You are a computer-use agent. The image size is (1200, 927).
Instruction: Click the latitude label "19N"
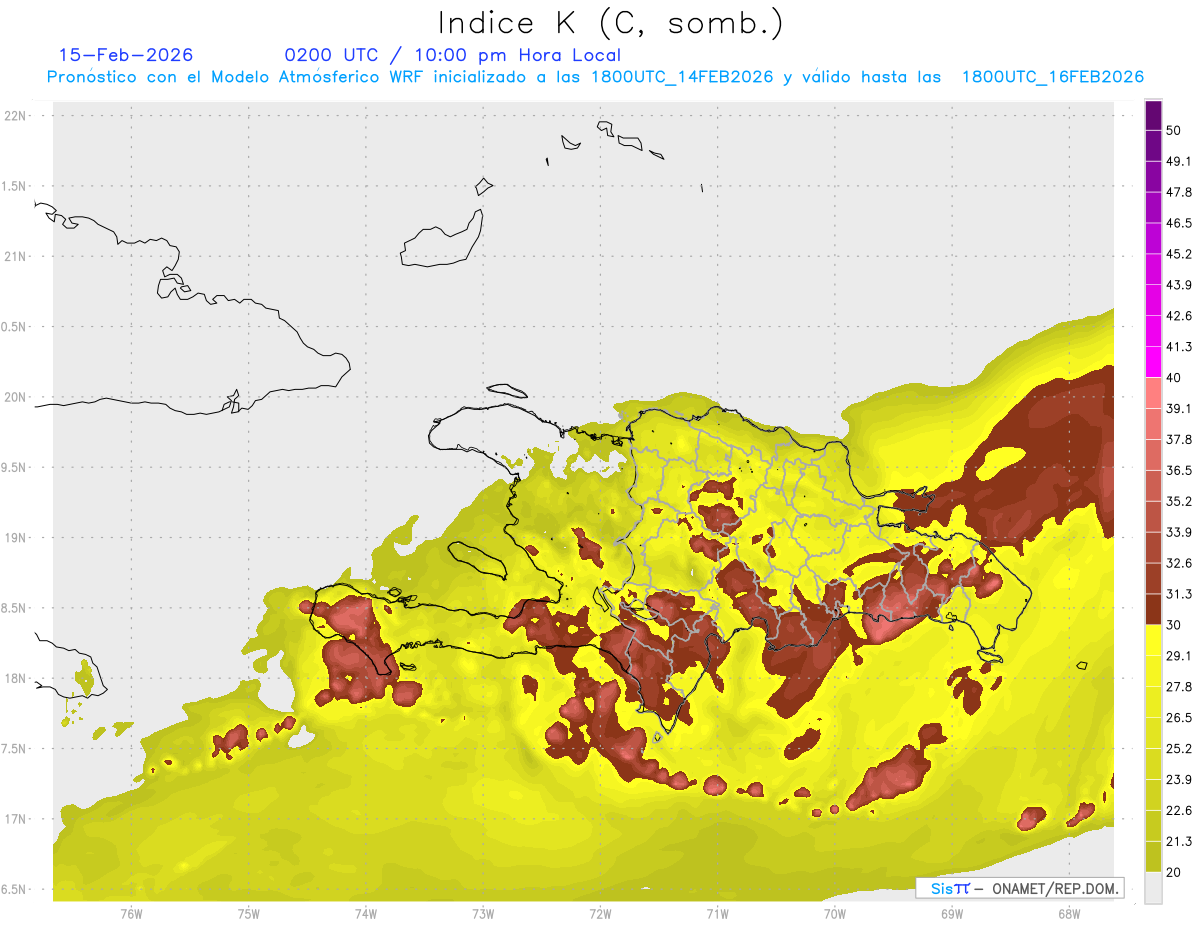pyautogui.click(x=16, y=538)
